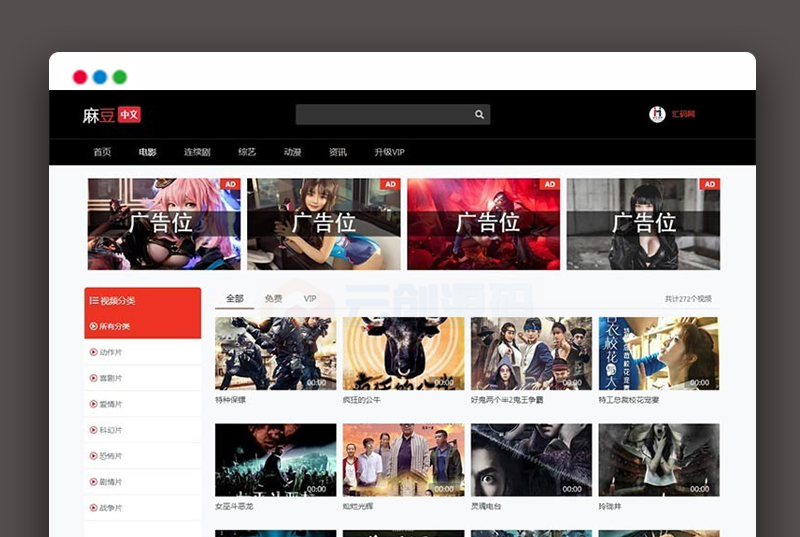This screenshot has height=537, width=800.
Task: Click the 特种保镖 title text
Action: [x=230, y=400]
